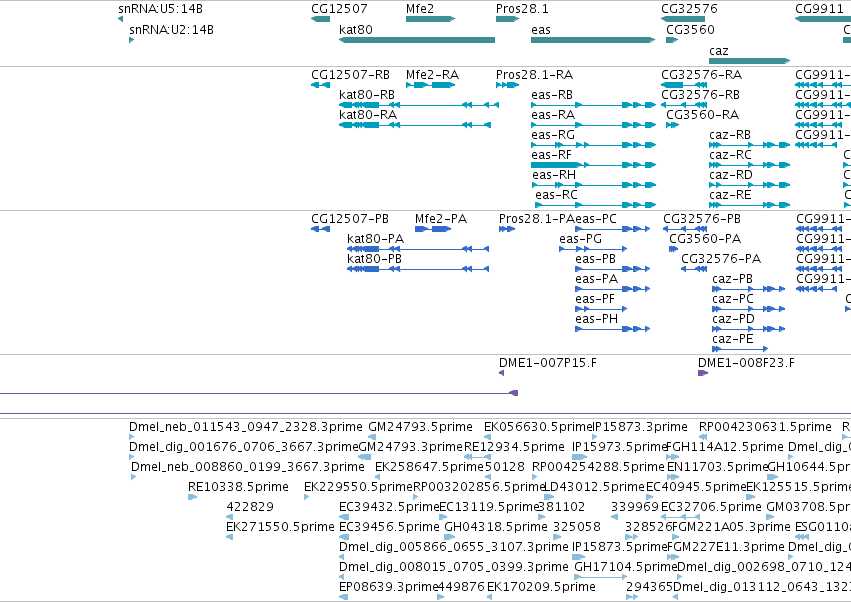Select transcript caz-RD
The image size is (851, 602).
point(731,175)
